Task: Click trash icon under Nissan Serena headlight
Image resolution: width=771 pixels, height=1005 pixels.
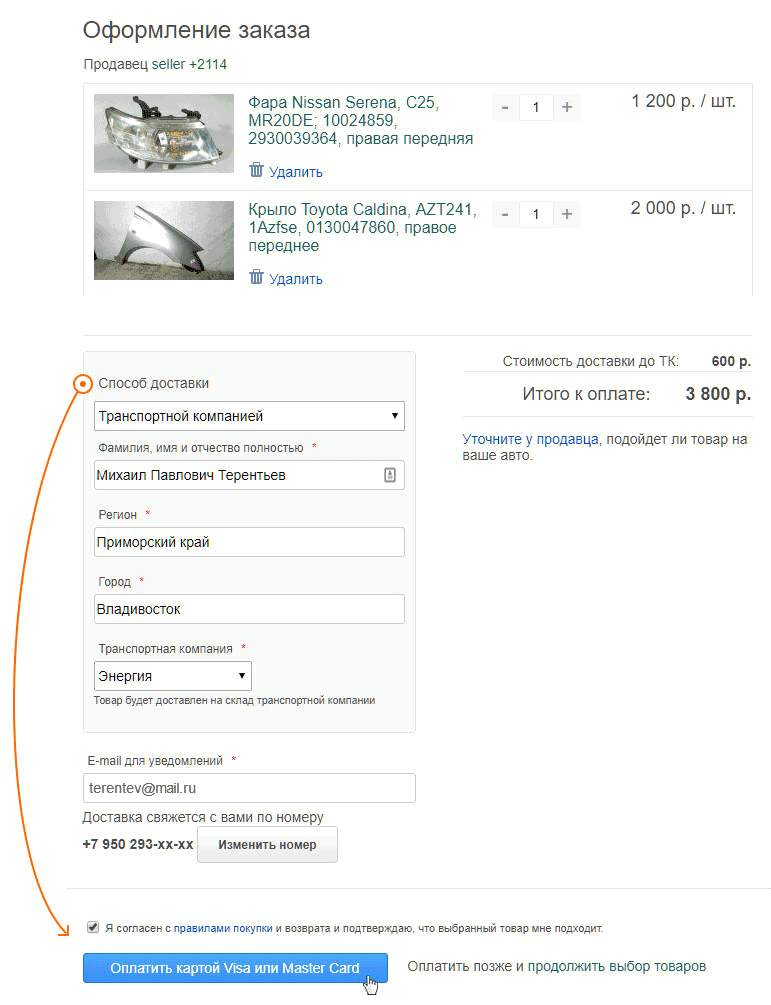Action: [256, 170]
